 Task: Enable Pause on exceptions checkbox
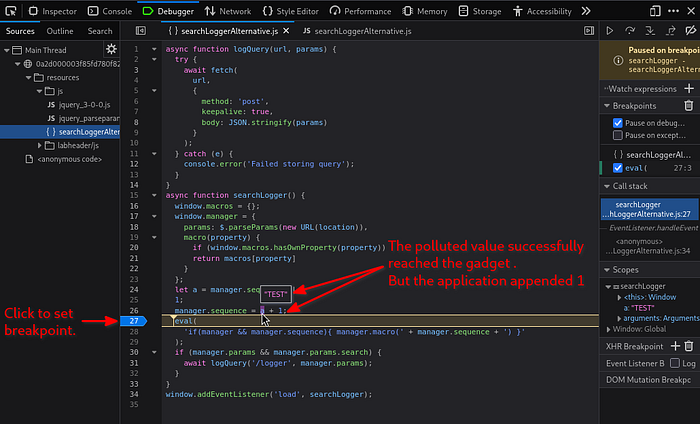point(618,135)
